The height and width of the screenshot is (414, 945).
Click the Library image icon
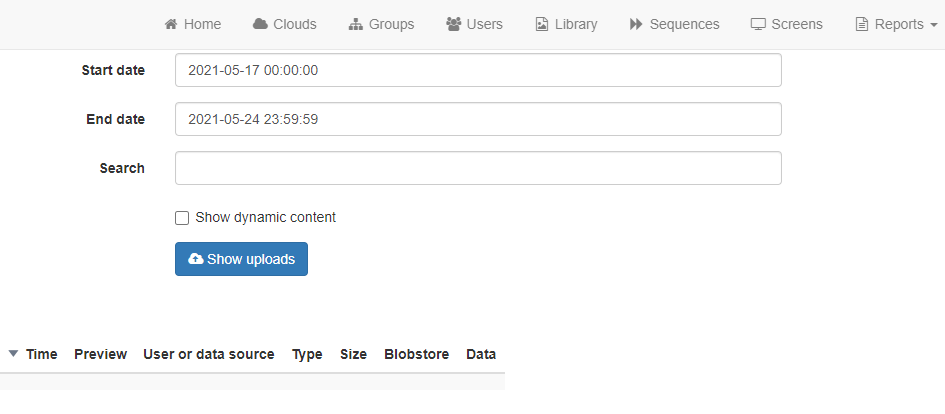click(542, 24)
